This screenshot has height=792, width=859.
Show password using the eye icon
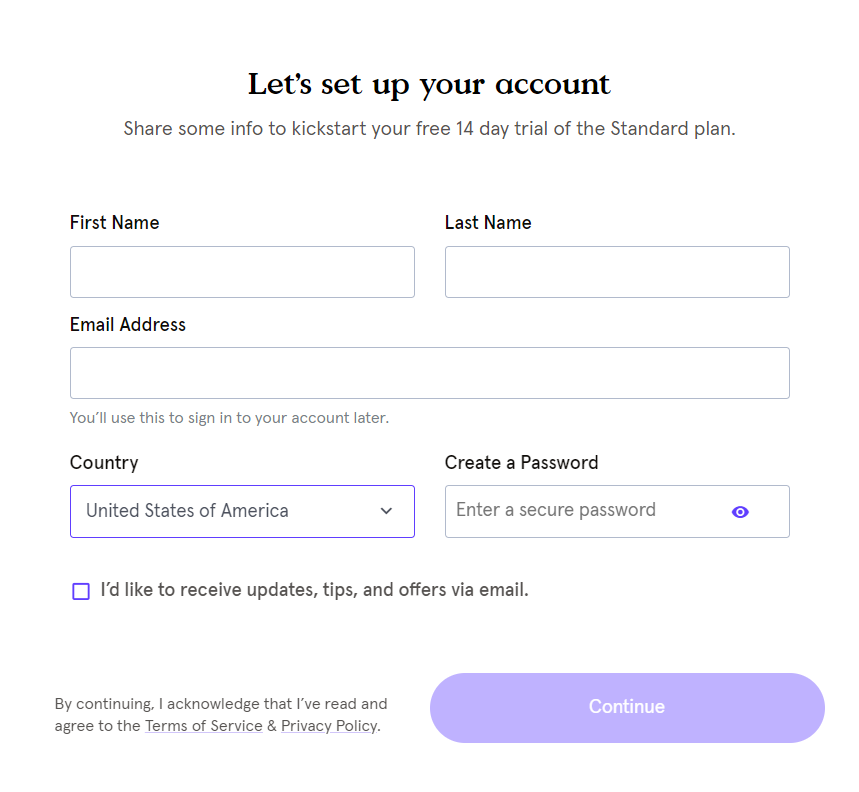pyautogui.click(x=740, y=512)
